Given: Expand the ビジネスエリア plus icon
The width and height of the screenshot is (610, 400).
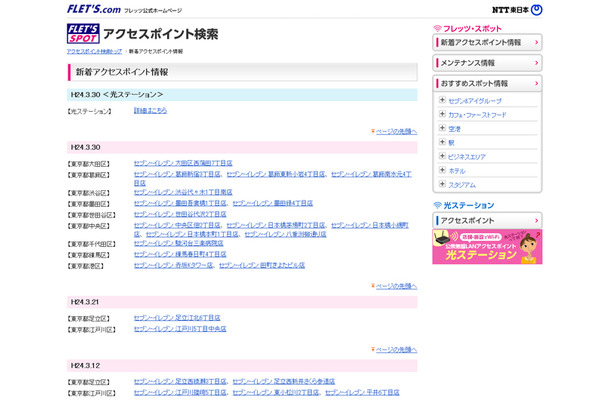Looking at the screenshot, I should coord(442,156).
